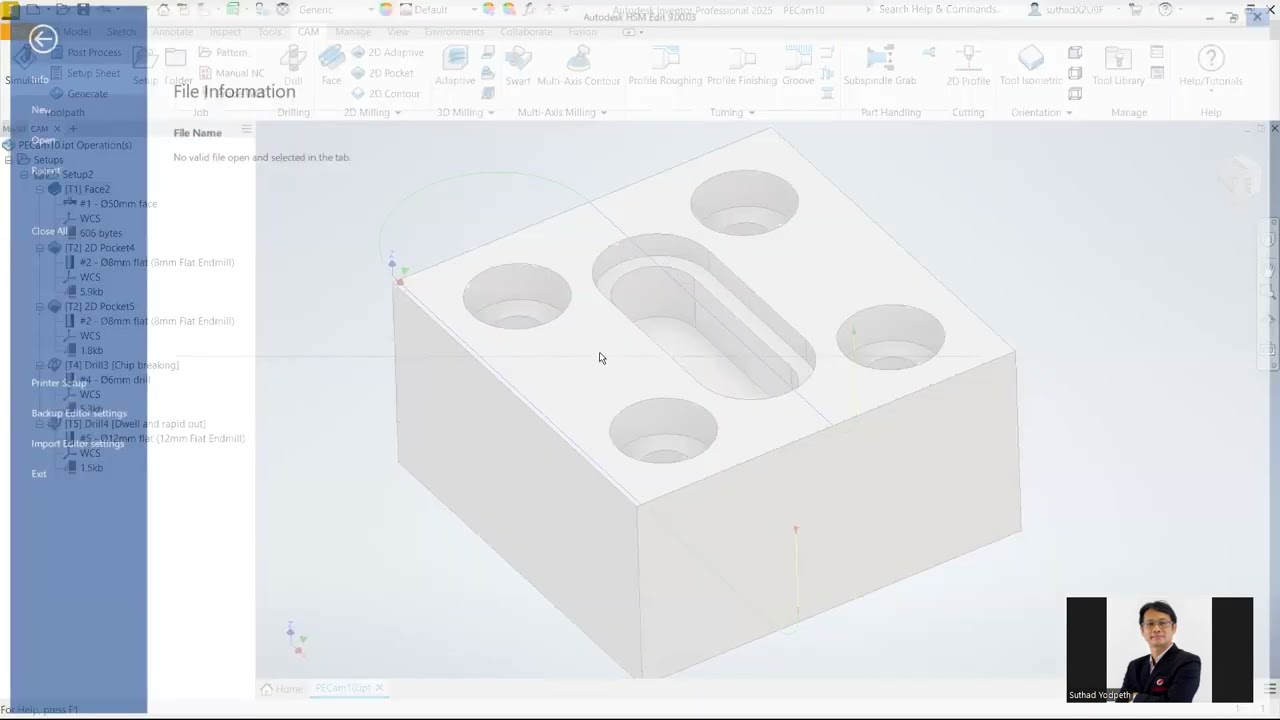Click the help question mark in title bar
The image size is (1280, 720).
[1165, 10]
